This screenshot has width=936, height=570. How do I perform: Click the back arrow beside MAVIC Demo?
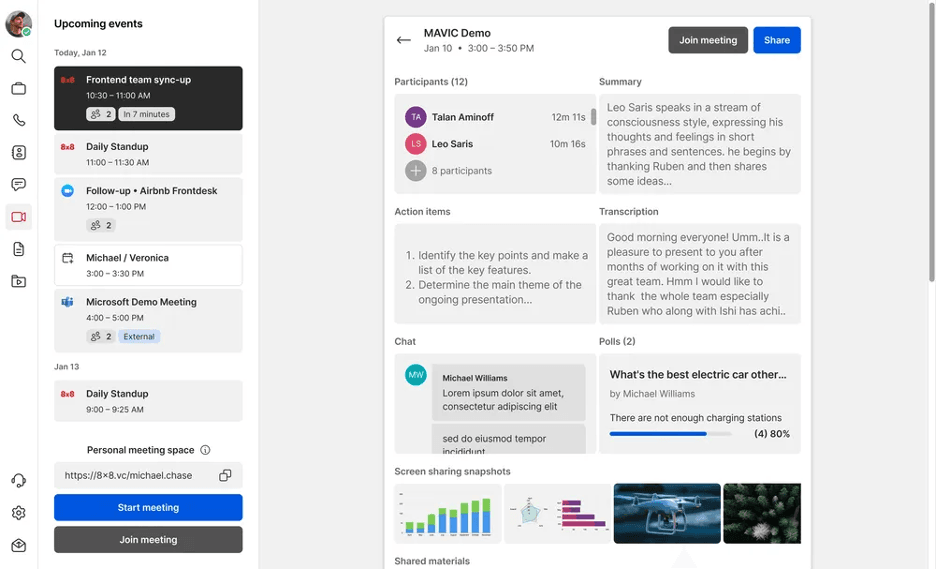403,40
